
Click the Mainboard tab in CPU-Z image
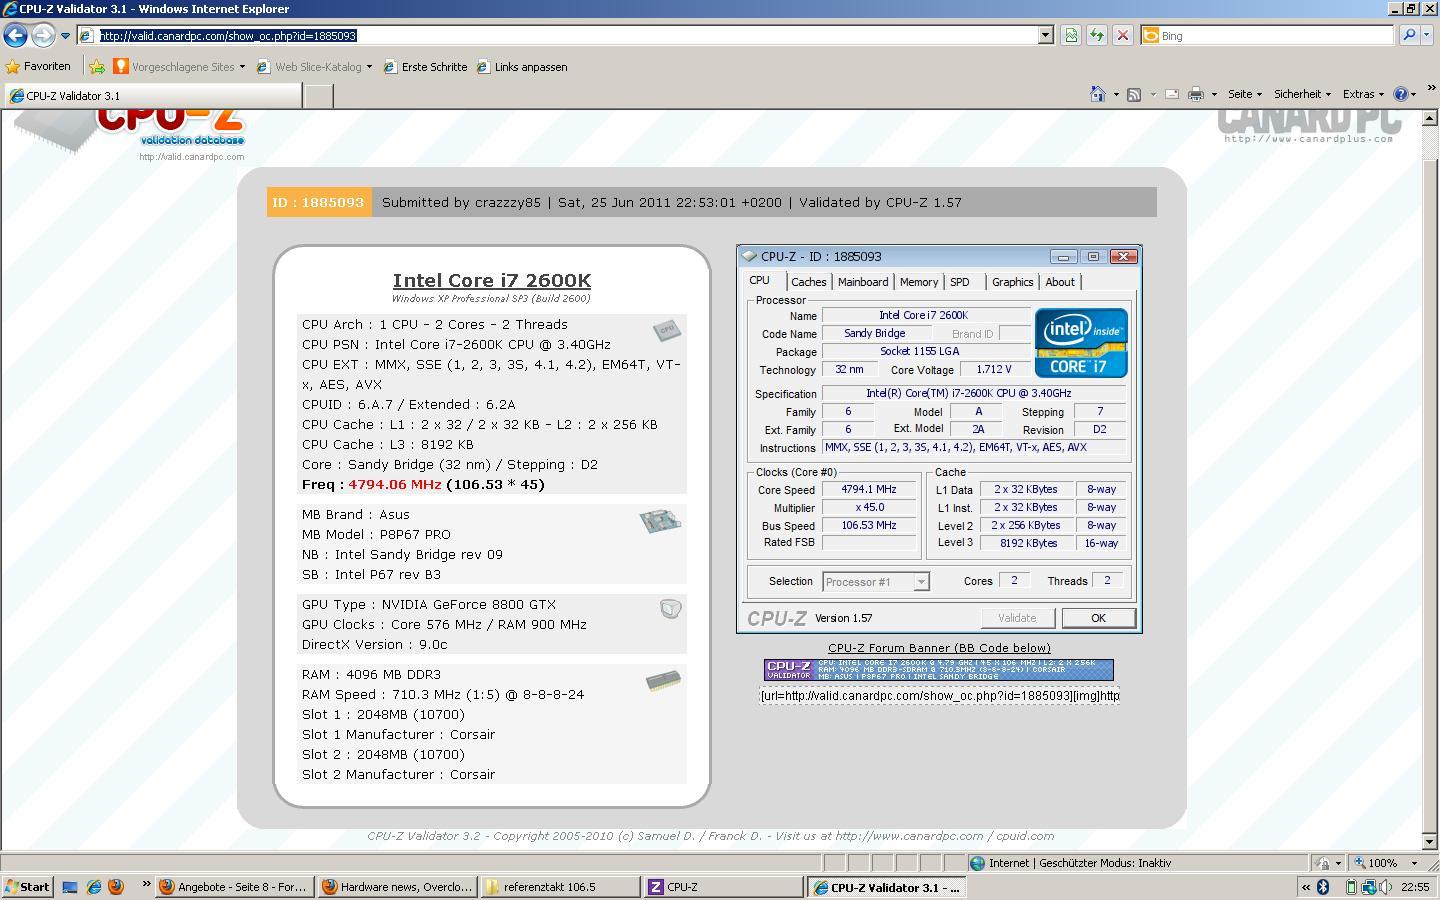click(863, 282)
